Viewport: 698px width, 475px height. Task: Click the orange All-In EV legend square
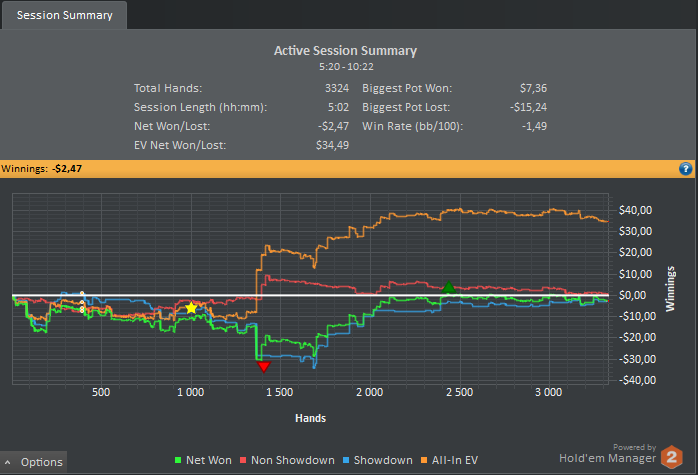(x=425, y=460)
